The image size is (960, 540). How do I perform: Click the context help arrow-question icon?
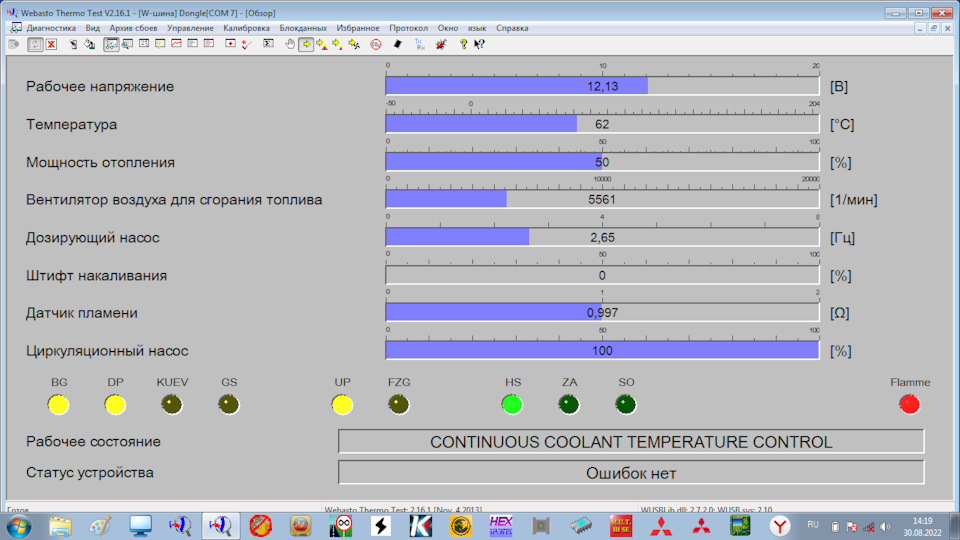[x=479, y=44]
